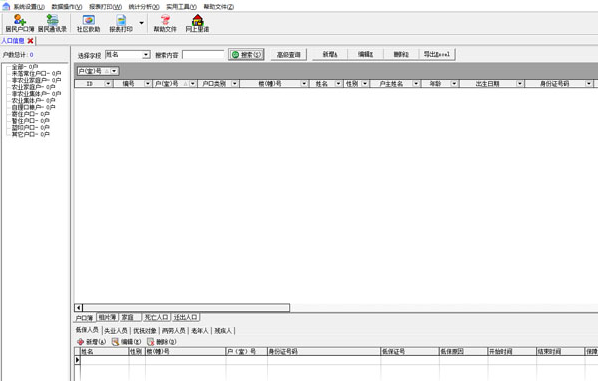Open the 社区救助 toolbar icon

coord(88,23)
